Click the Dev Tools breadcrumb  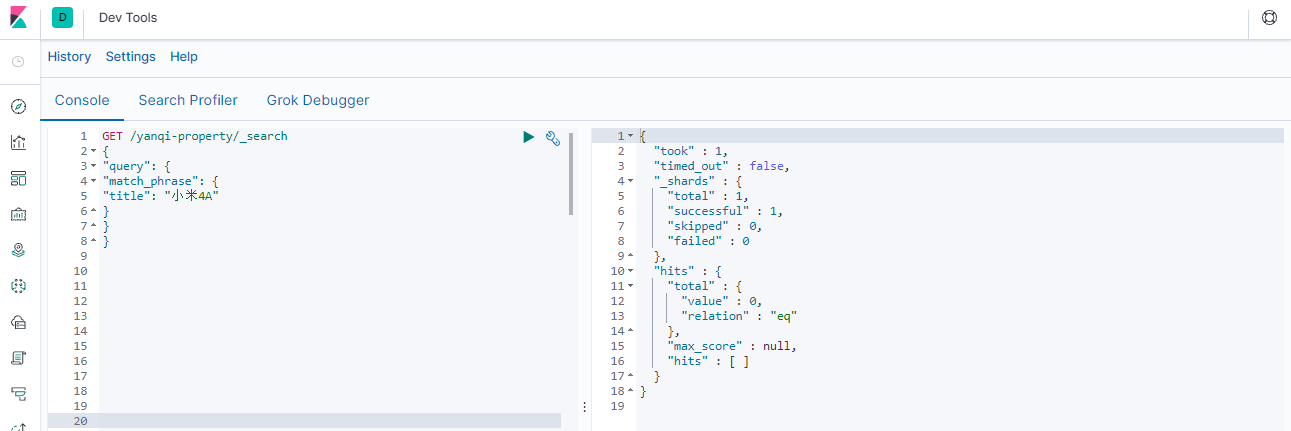[128, 18]
